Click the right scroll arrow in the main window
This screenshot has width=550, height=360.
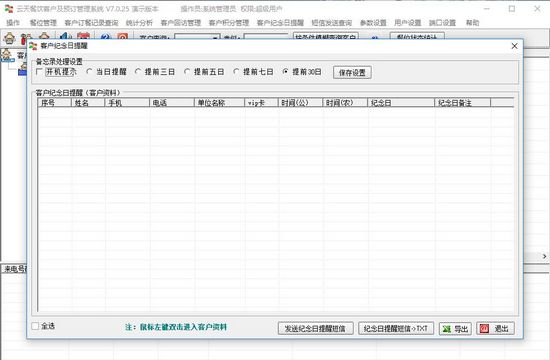pos(544,256)
